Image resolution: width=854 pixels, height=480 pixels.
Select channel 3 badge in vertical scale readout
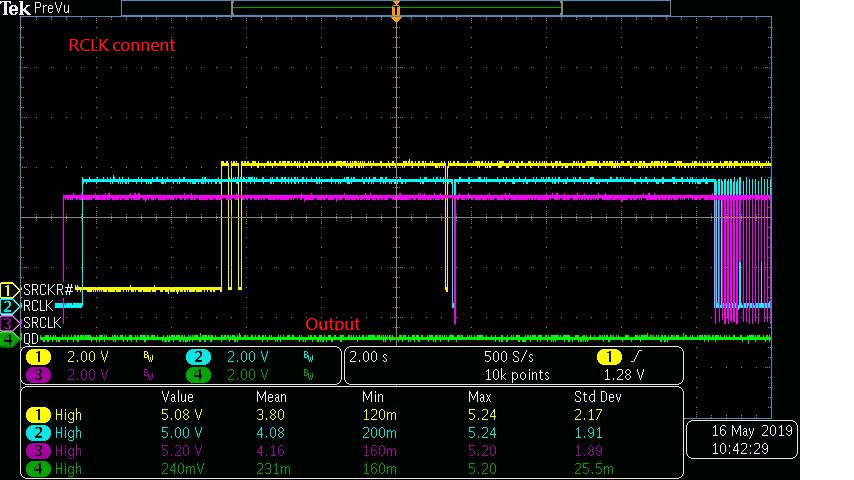point(38,375)
